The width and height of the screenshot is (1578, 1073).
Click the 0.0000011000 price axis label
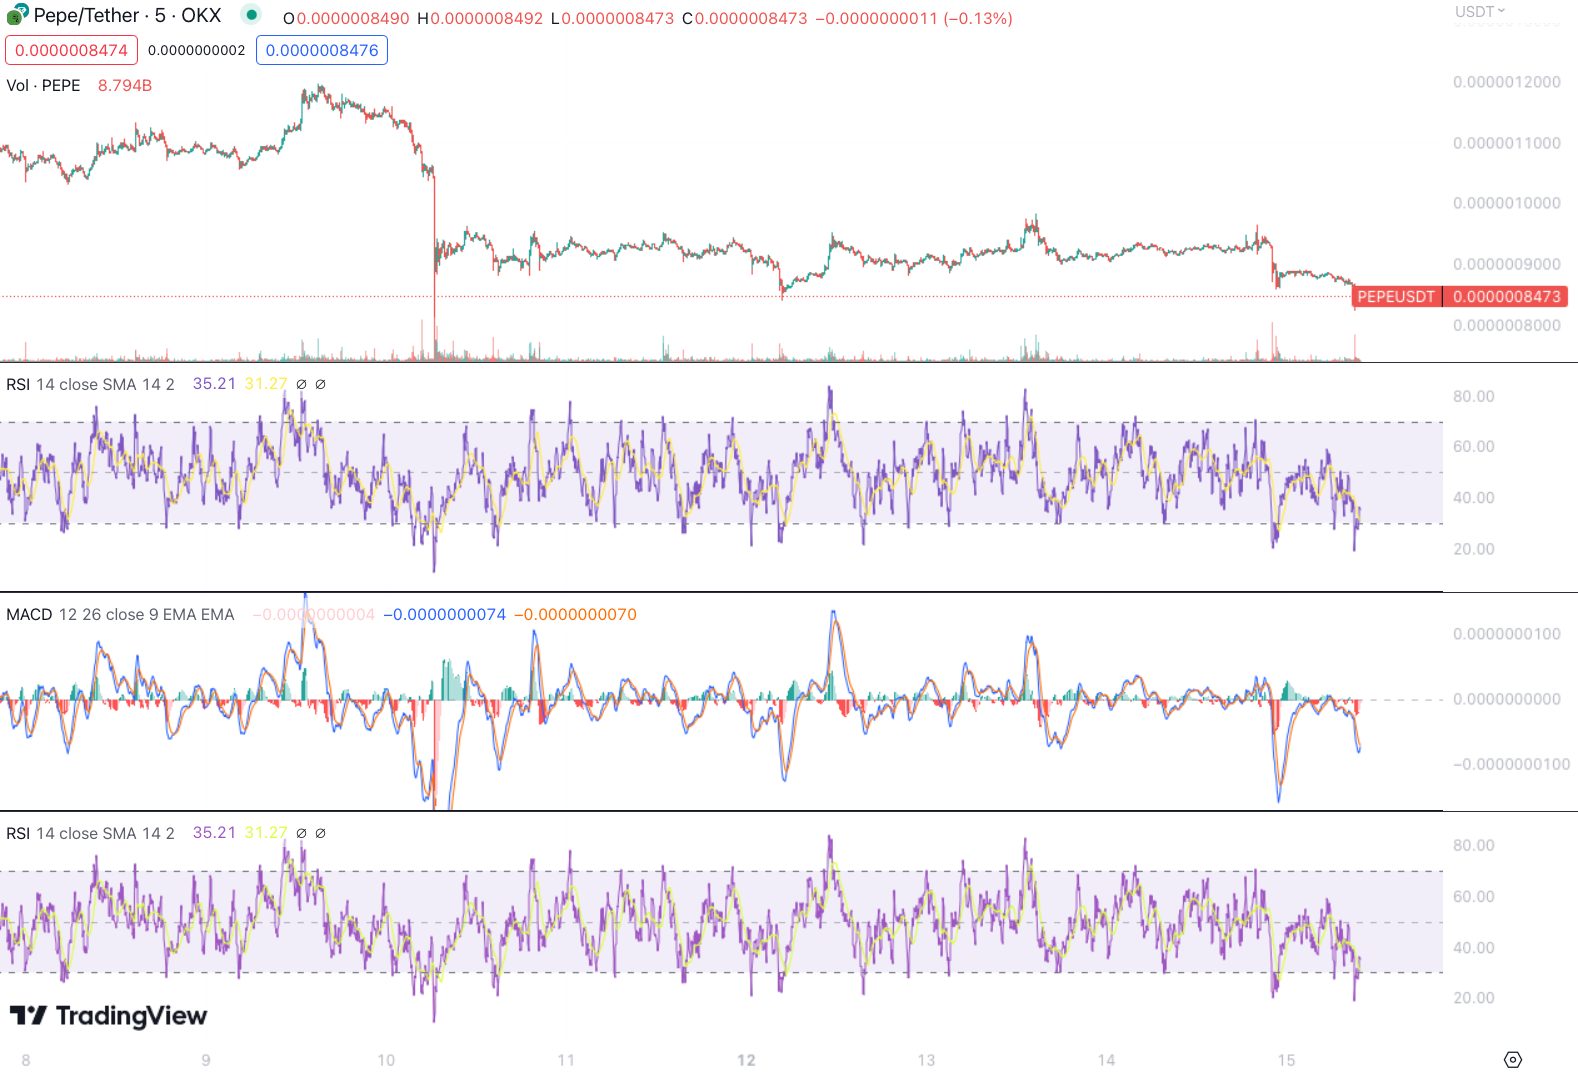coord(1506,143)
